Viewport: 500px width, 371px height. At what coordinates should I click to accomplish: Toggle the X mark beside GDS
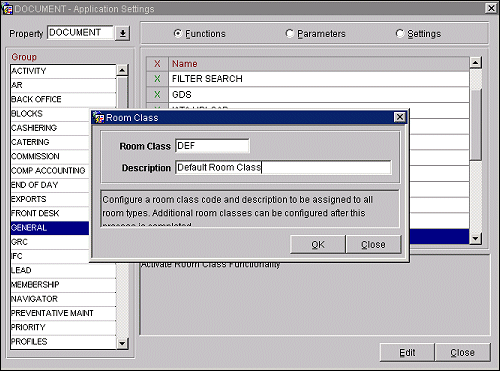click(157, 95)
